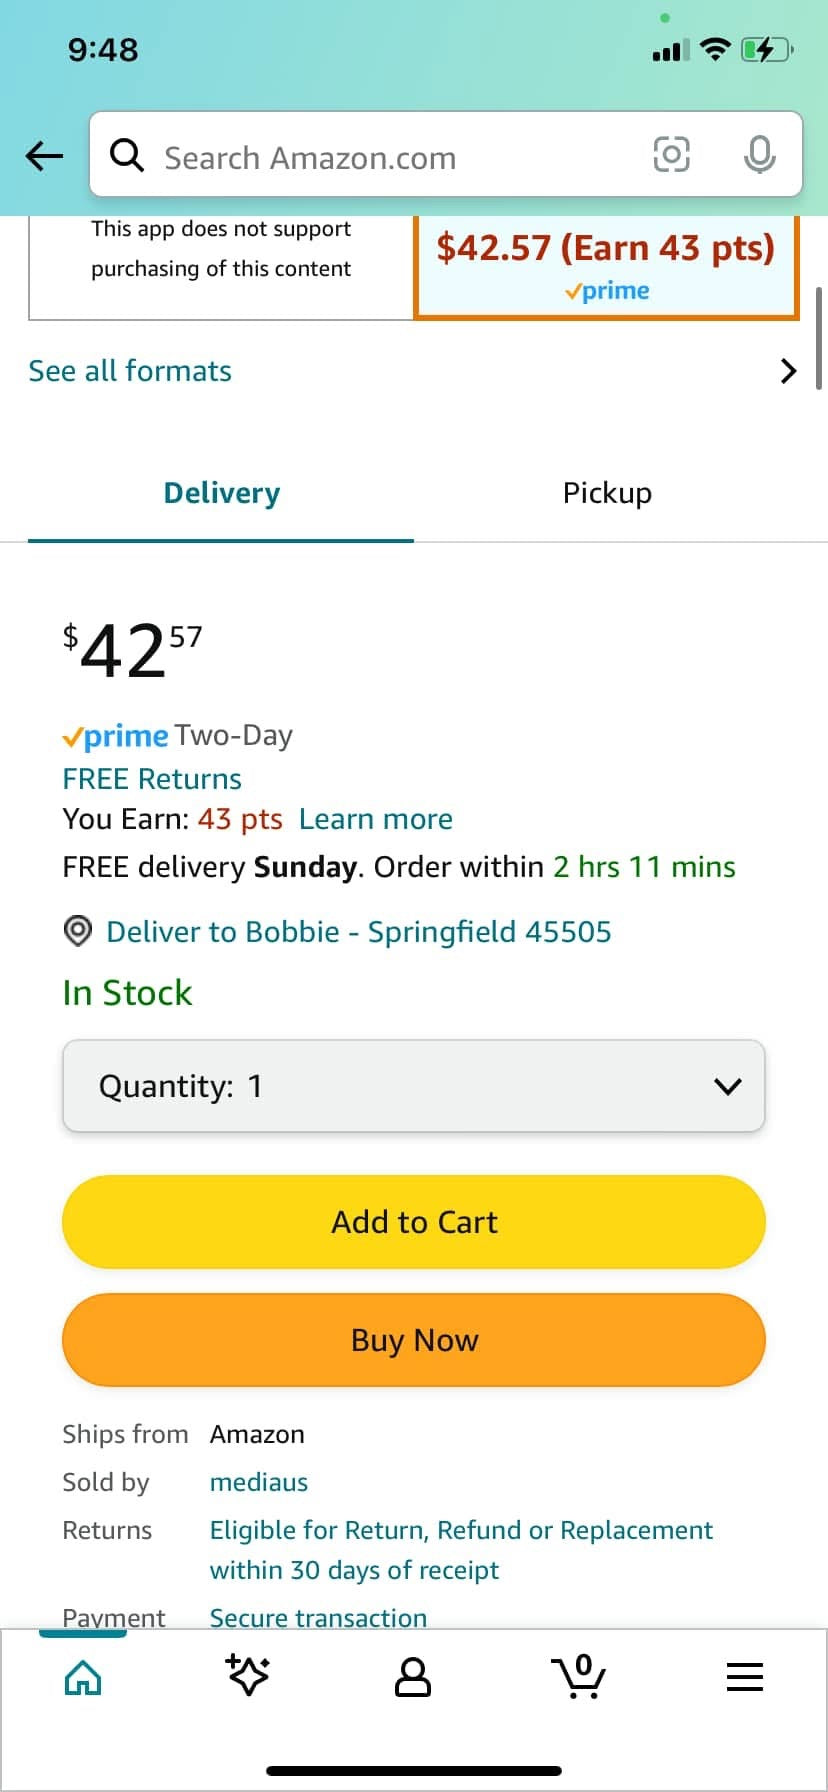Open the account profile icon

[x=413, y=1677]
